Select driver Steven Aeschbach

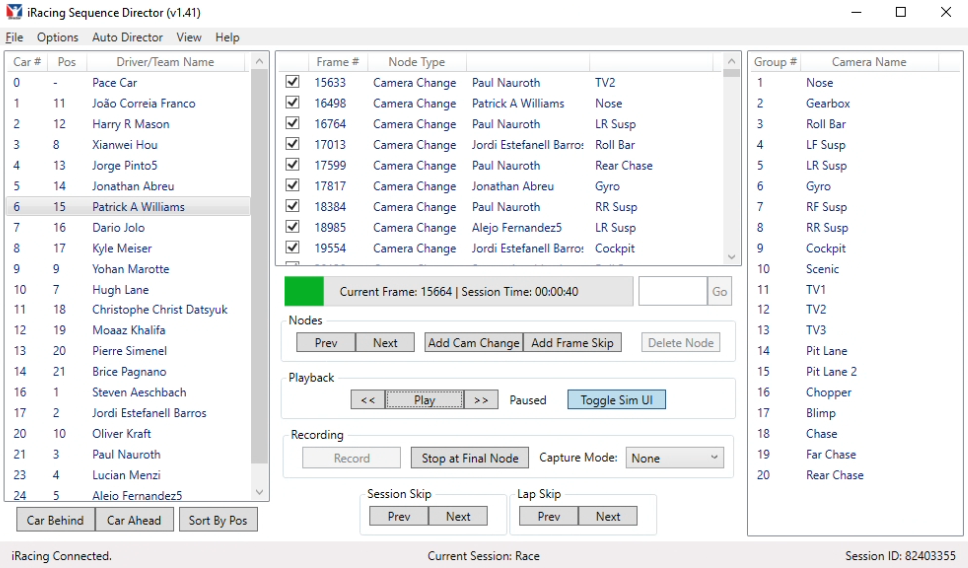tap(128, 392)
